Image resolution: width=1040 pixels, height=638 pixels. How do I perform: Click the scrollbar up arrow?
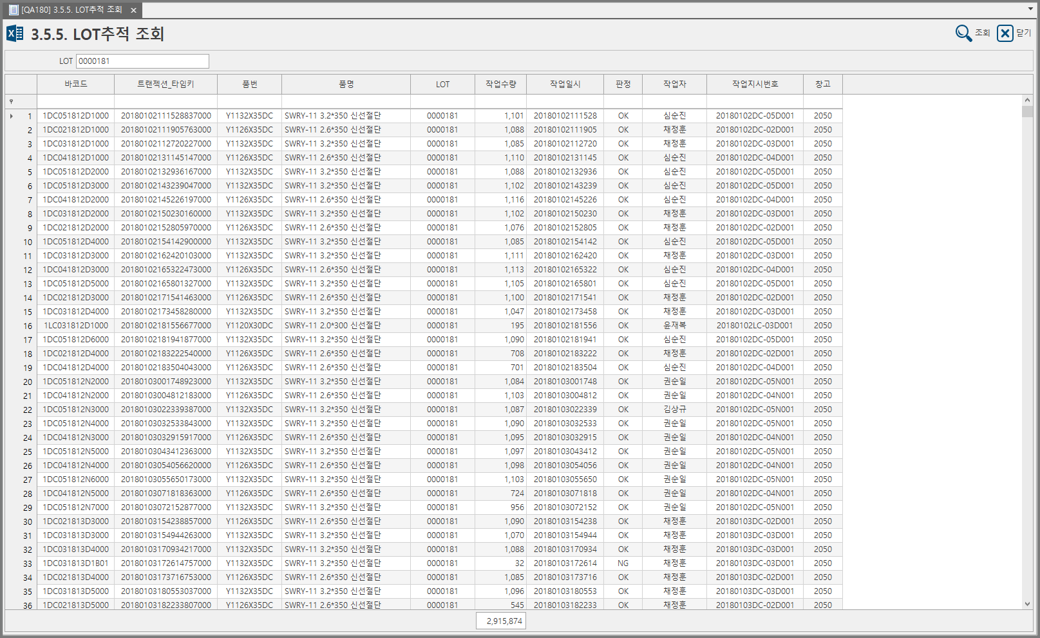point(1027,101)
